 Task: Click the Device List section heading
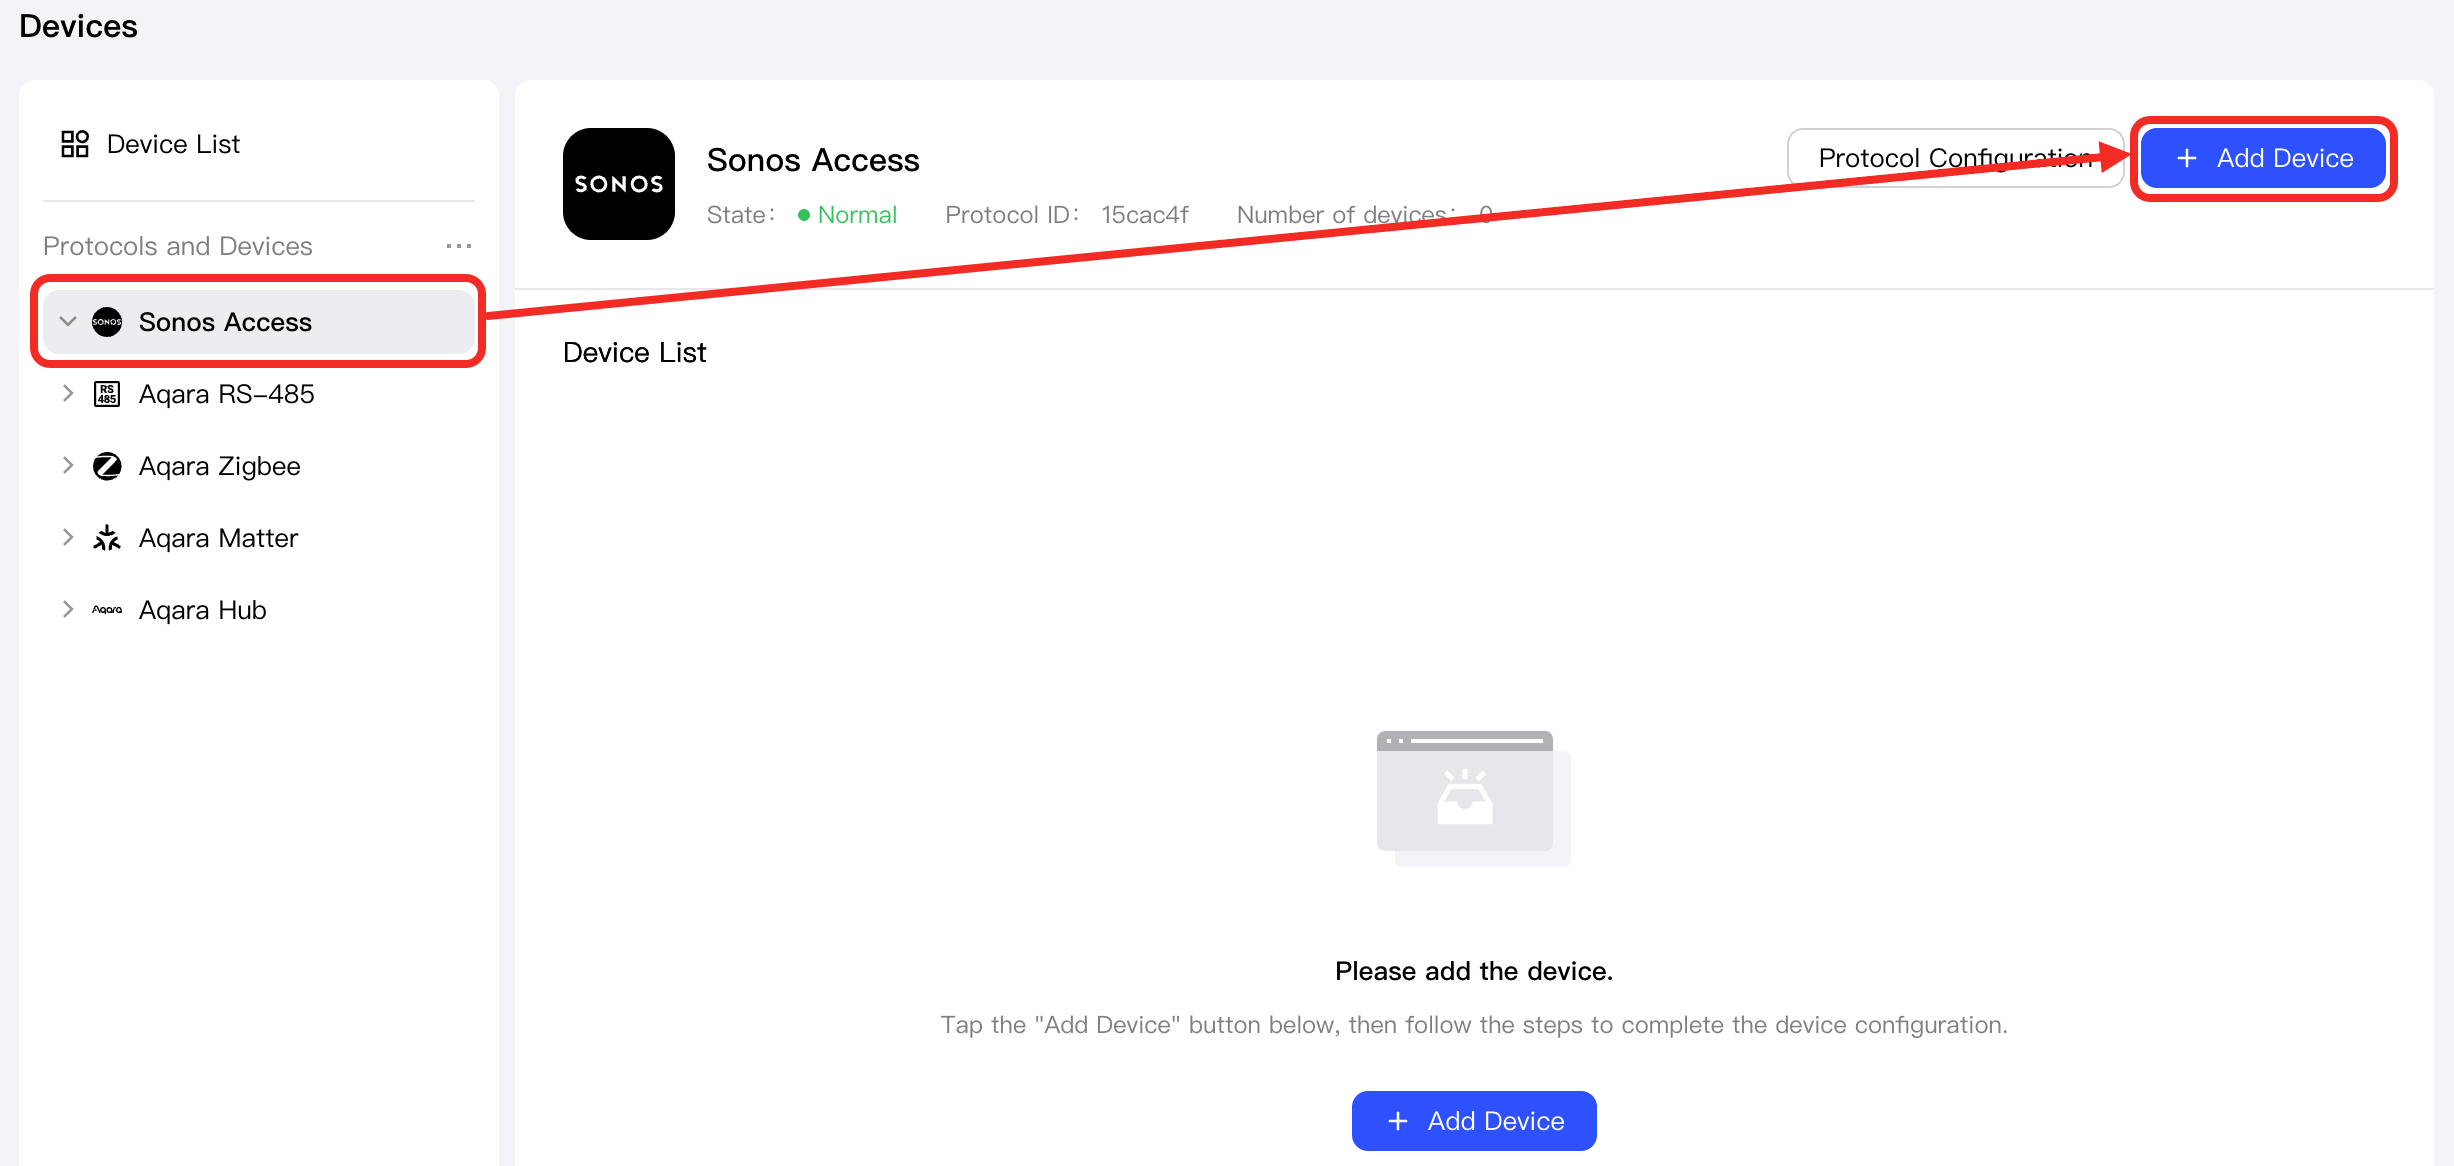(635, 352)
